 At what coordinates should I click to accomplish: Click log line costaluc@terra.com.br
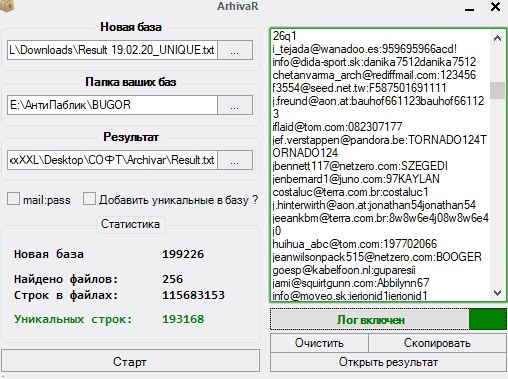pyautogui.click(x=350, y=192)
